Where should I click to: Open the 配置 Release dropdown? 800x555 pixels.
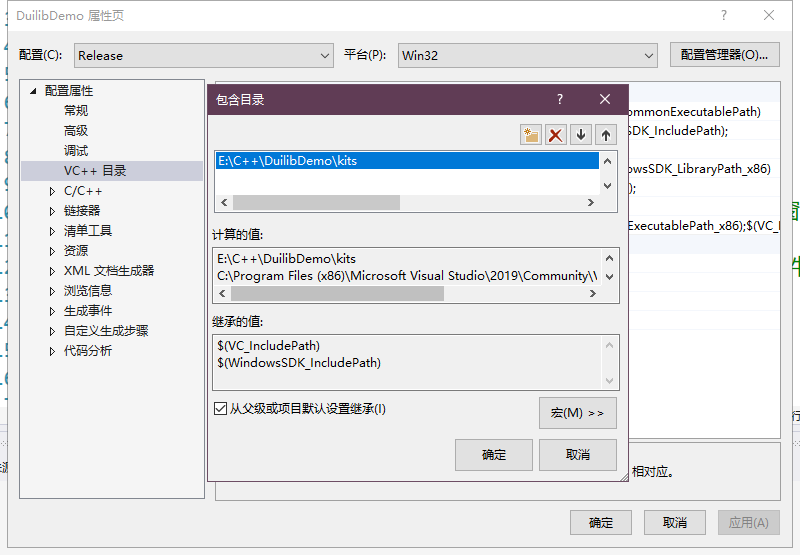pos(203,56)
